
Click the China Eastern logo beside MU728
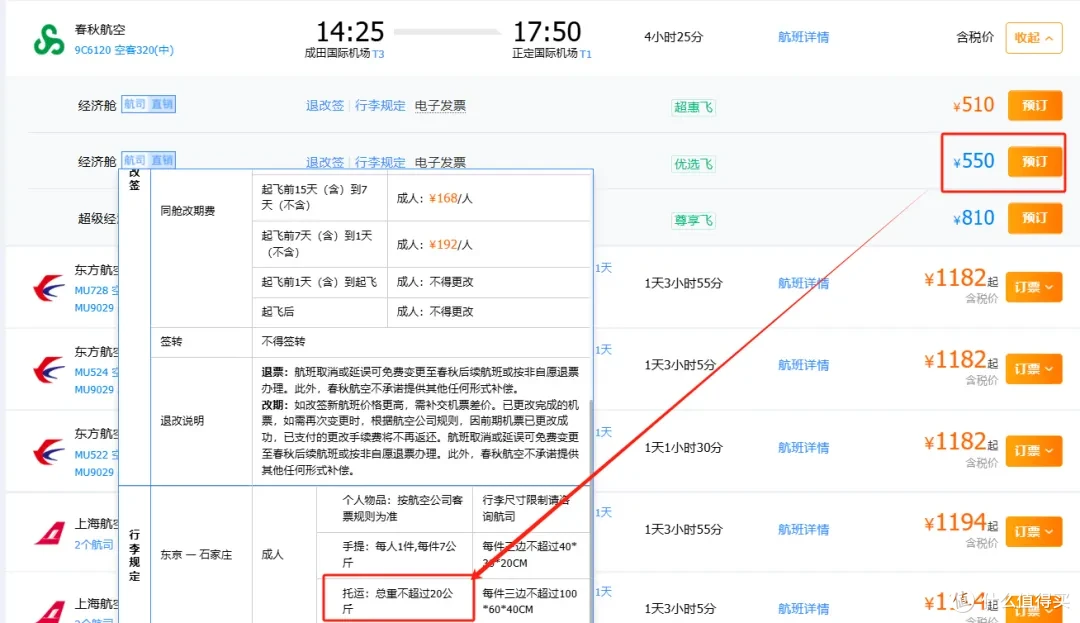(x=48, y=288)
